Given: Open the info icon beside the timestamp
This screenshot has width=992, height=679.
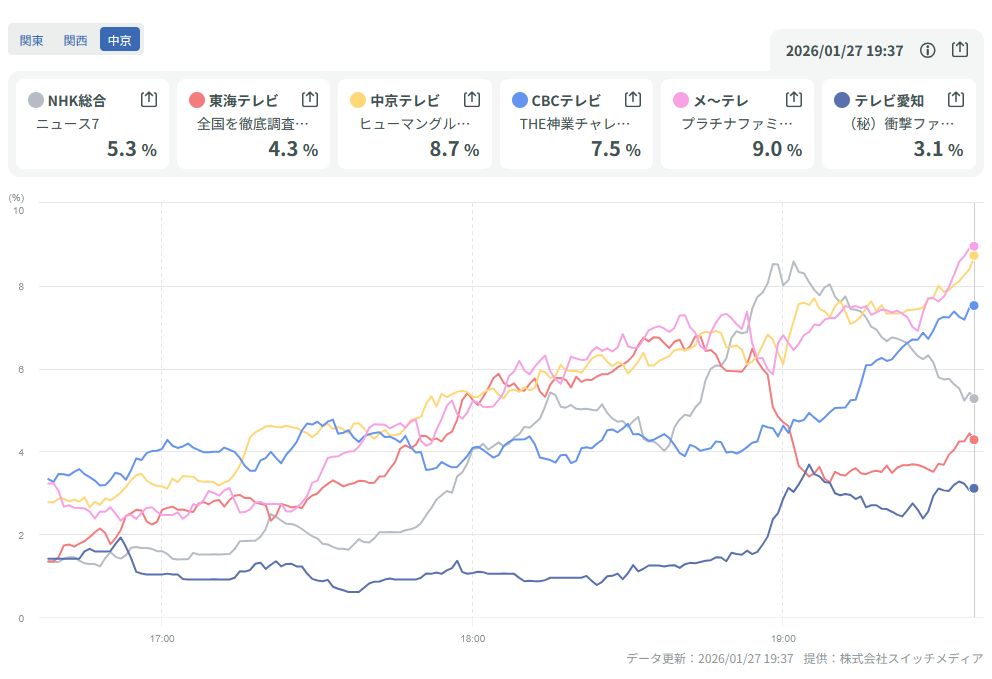Looking at the screenshot, I should [x=927, y=50].
